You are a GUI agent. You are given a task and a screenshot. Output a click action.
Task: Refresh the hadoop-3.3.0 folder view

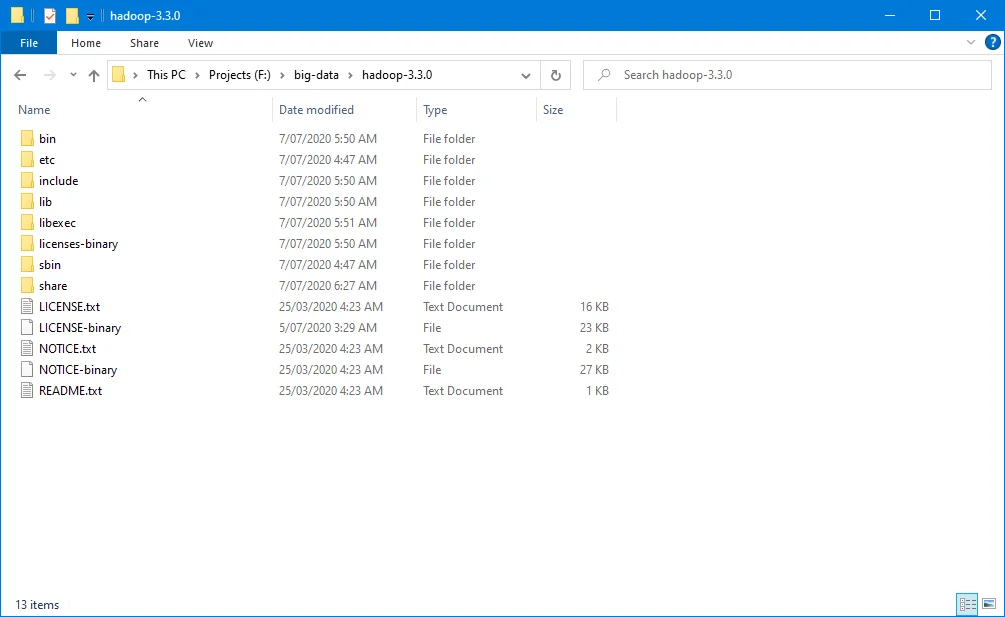point(555,75)
